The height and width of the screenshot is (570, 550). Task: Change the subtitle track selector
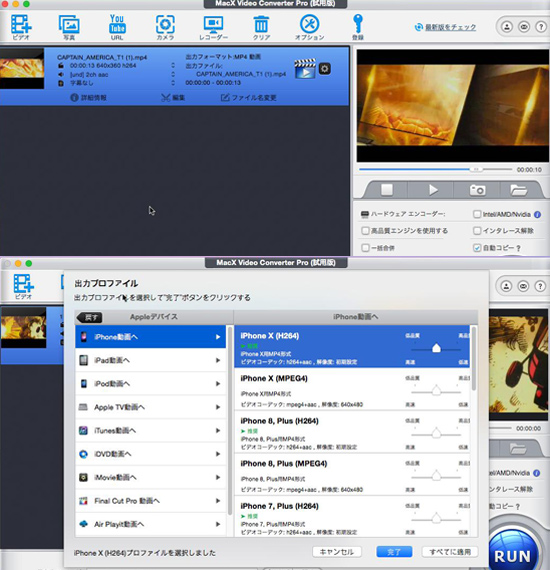(x=173, y=83)
